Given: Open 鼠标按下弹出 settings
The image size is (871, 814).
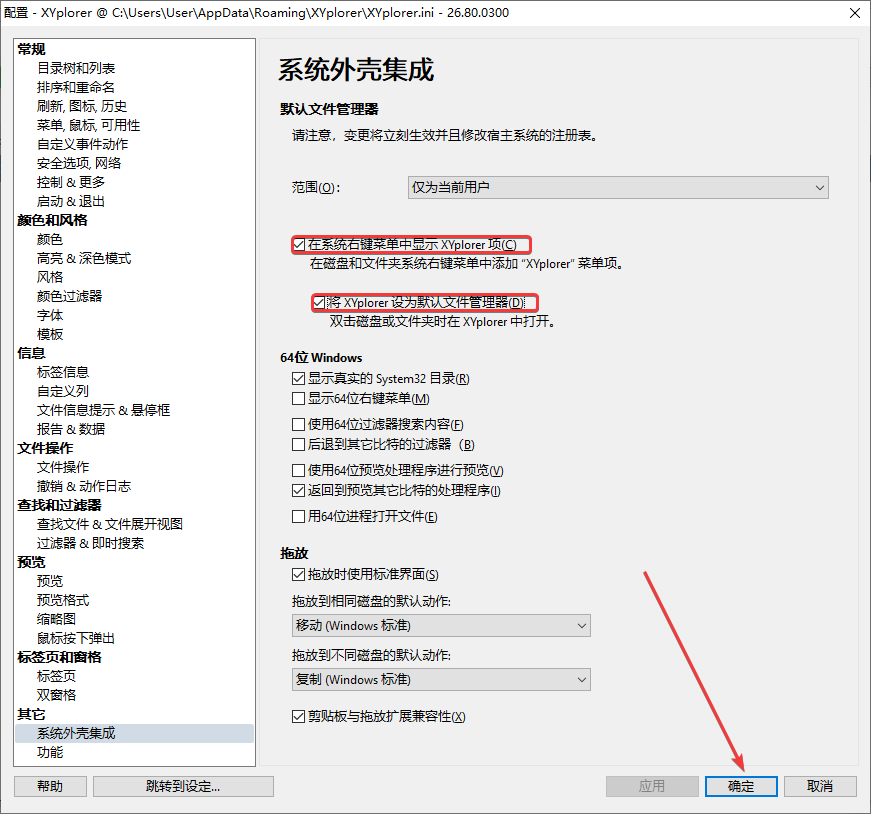Looking at the screenshot, I should [76, 638].
